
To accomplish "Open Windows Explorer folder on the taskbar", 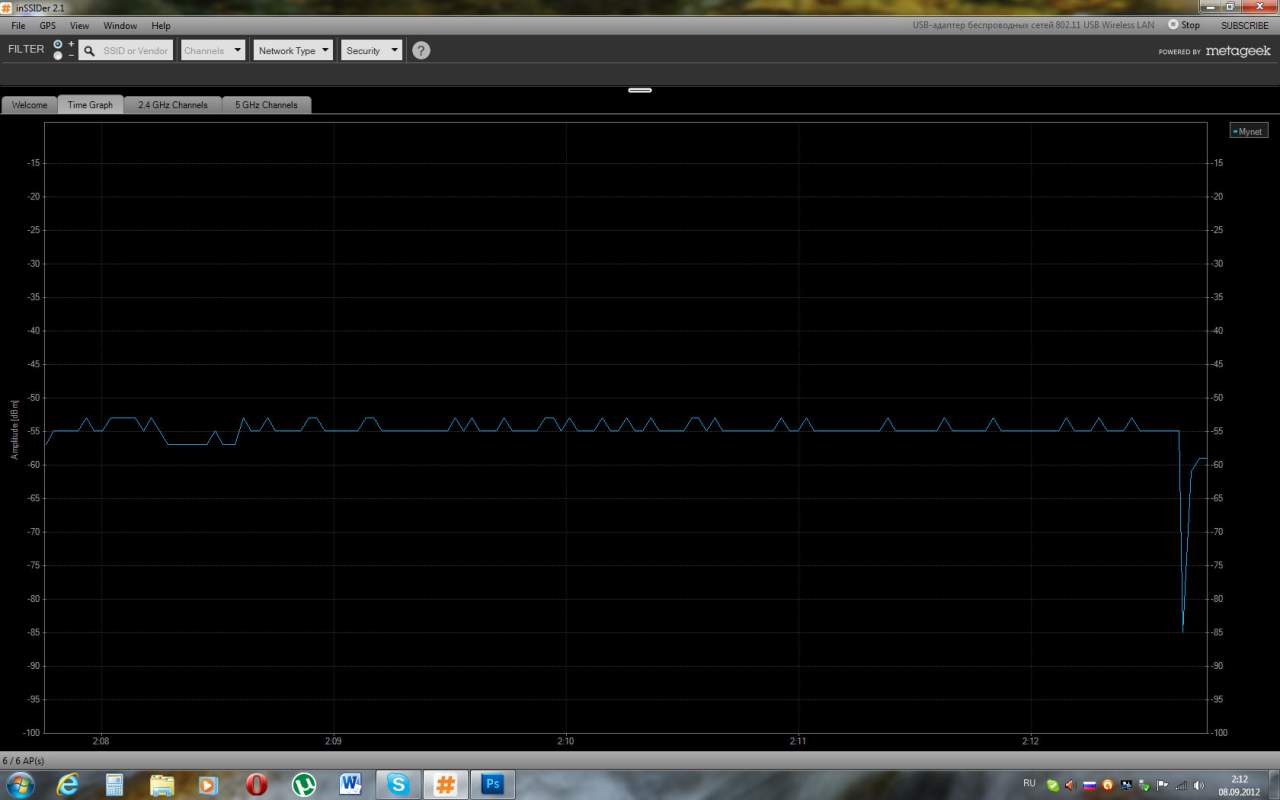I will [162, 784].
